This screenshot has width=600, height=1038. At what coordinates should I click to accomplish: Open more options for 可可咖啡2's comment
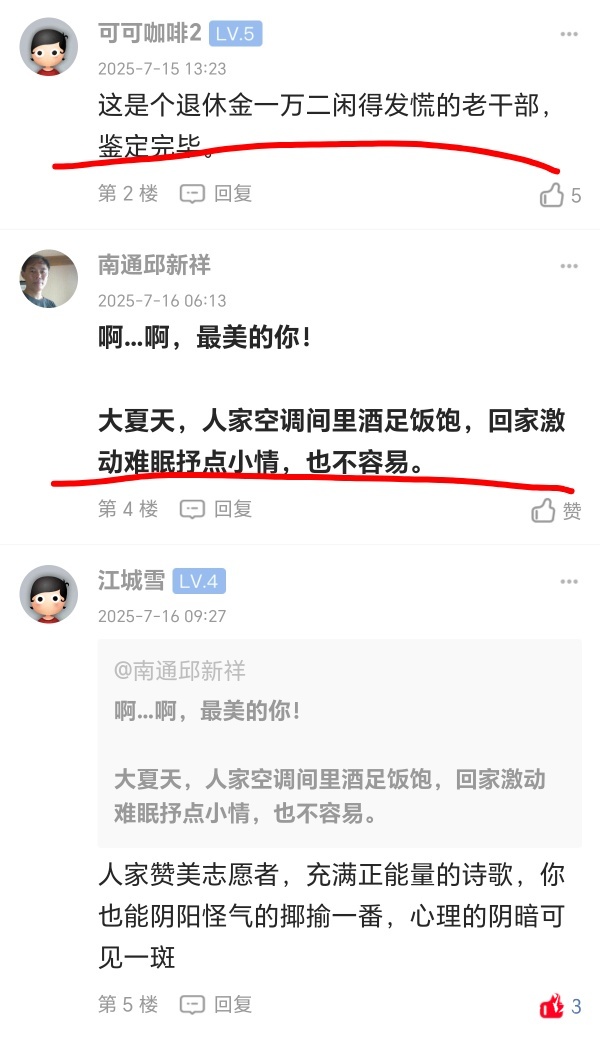point(569,34)
